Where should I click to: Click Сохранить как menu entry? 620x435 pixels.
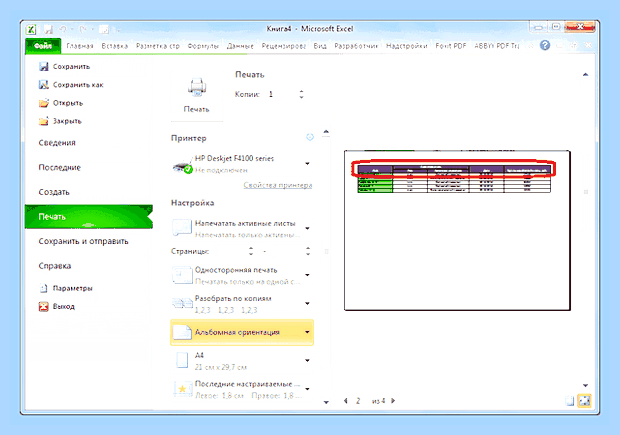[78, 85]
